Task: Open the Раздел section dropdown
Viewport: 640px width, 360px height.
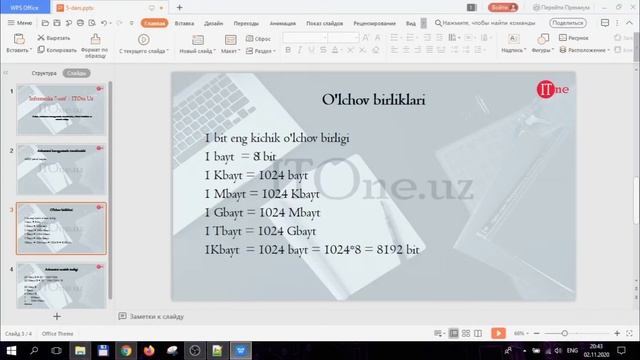Action: [x=261, y=51]
